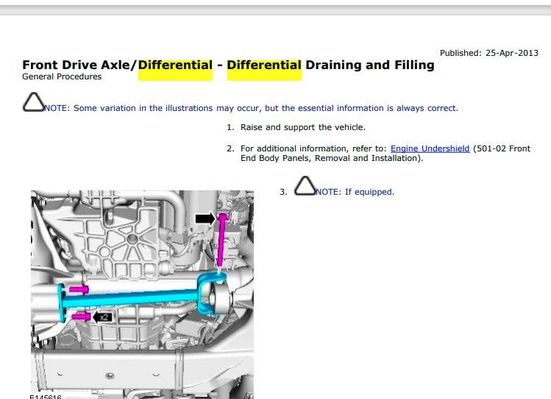Click the Published date text
The height and width of the screenshot is (399, 551).
489,53
